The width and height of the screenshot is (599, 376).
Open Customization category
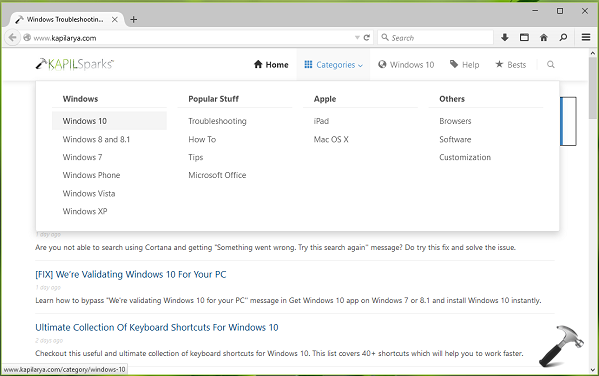point(465,157)
